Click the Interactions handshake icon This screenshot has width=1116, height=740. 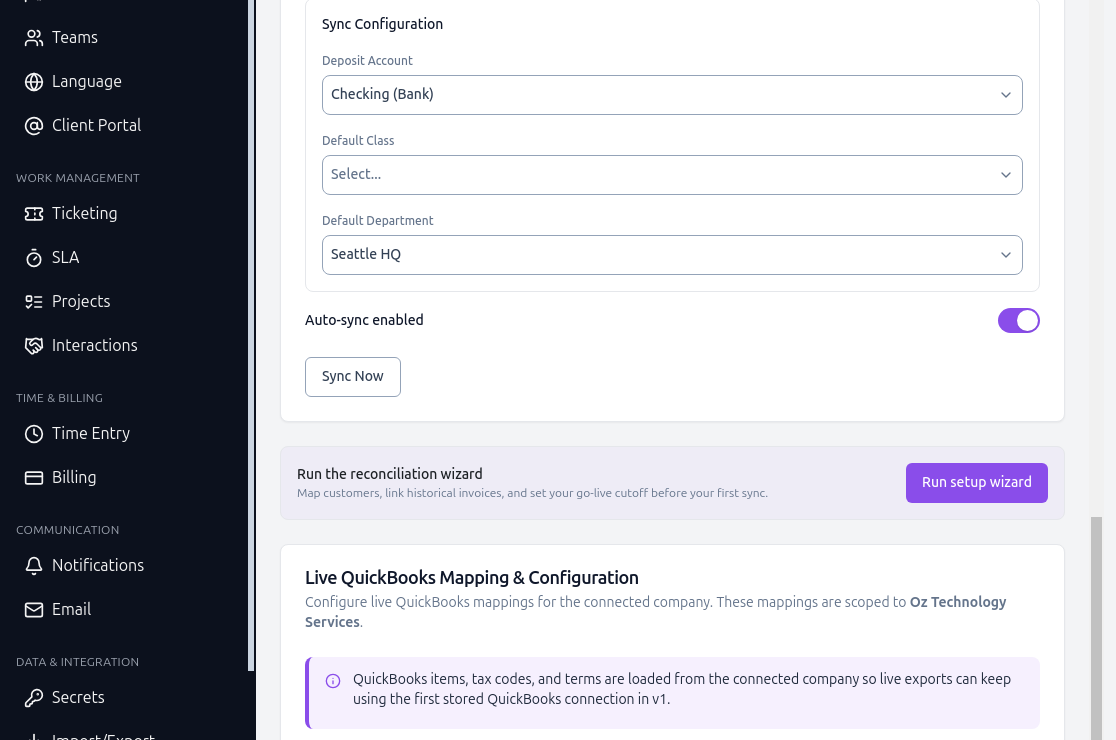click(33, 346)
